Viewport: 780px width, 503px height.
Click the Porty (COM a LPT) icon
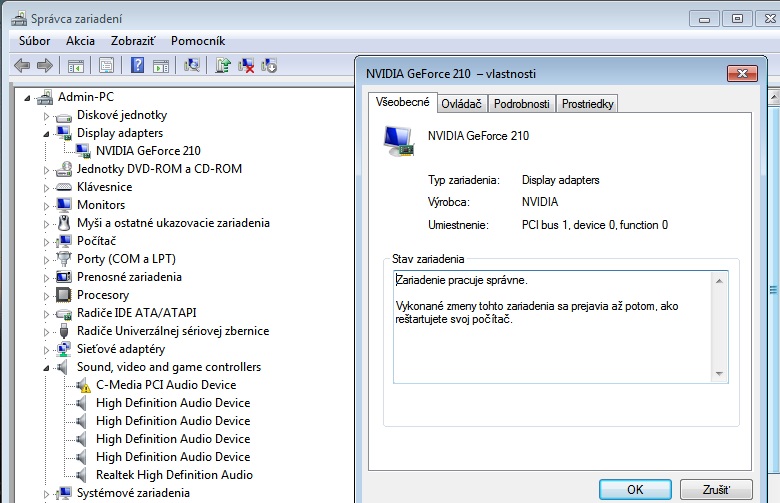point(64,259)
